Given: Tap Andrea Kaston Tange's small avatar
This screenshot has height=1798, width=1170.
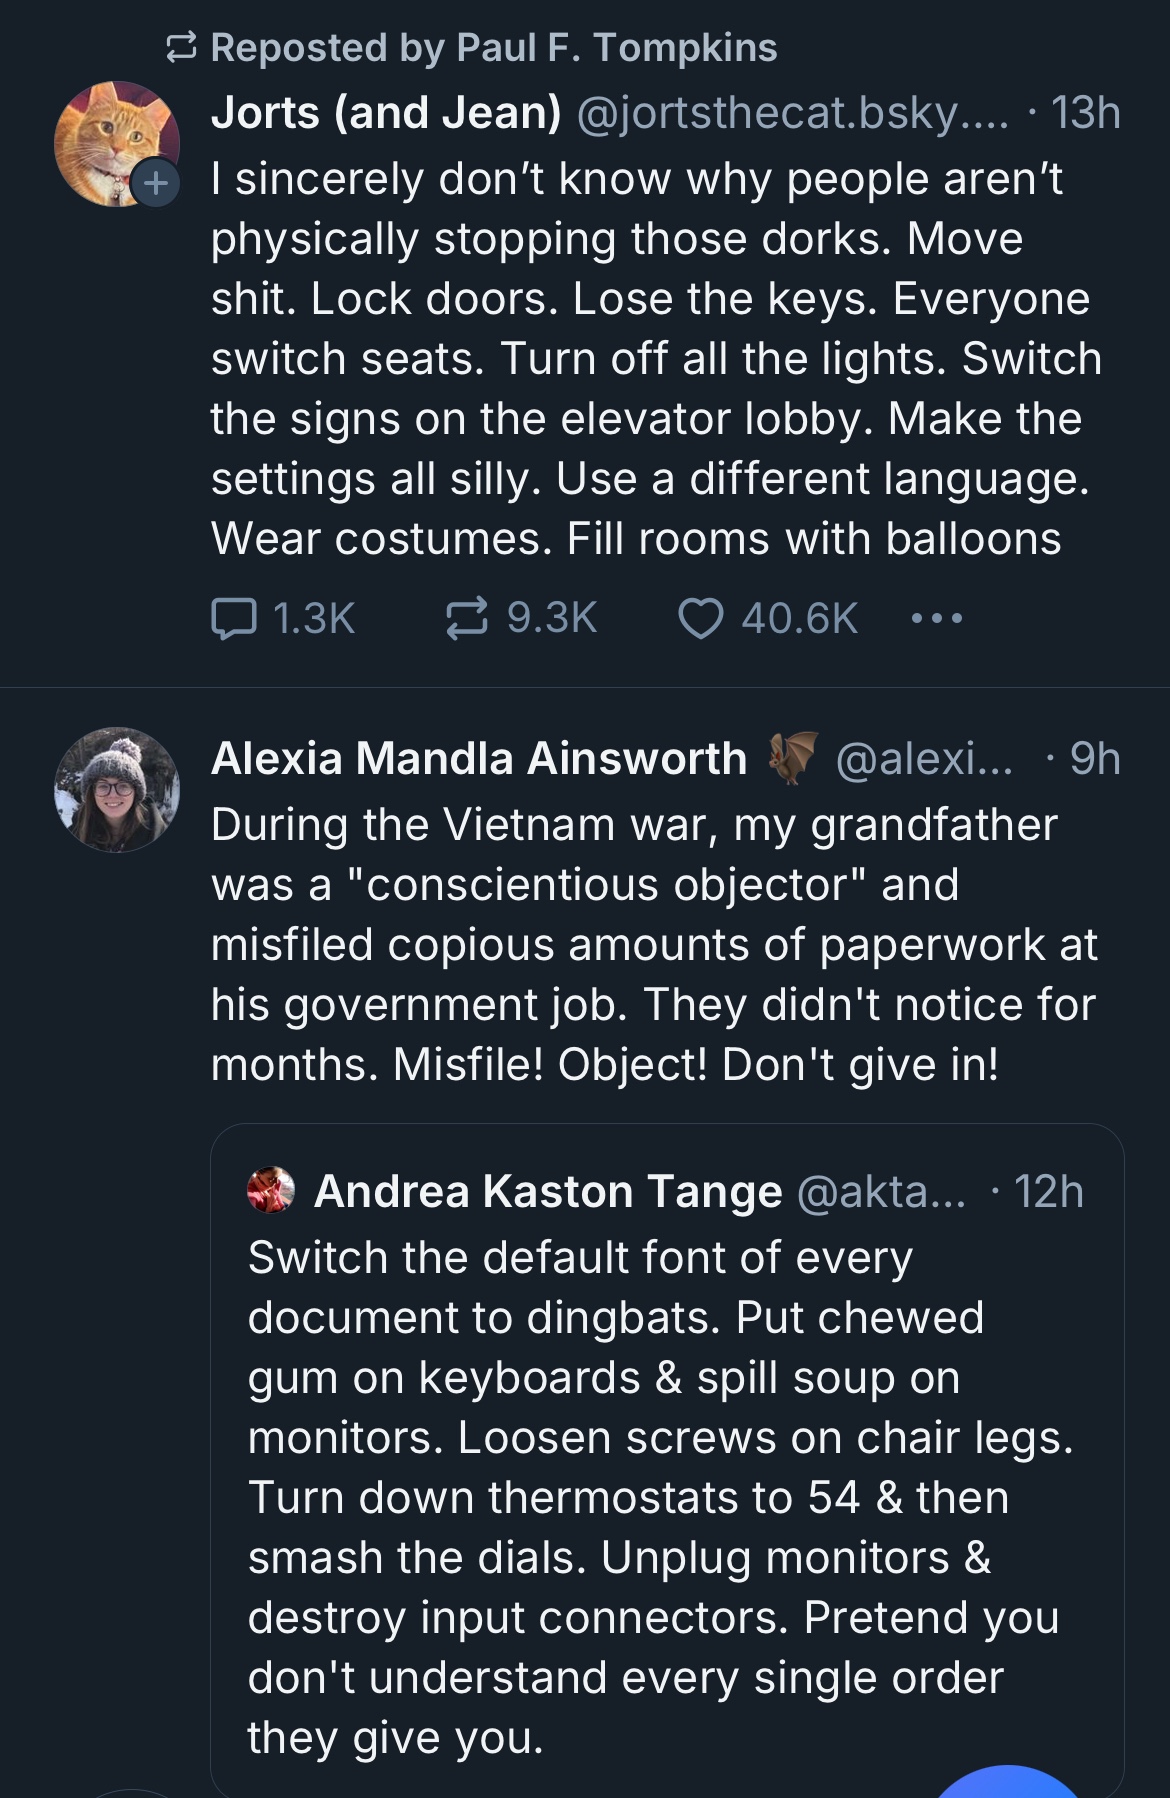Looking at the screenshot, I should [x=271, y=1191].
